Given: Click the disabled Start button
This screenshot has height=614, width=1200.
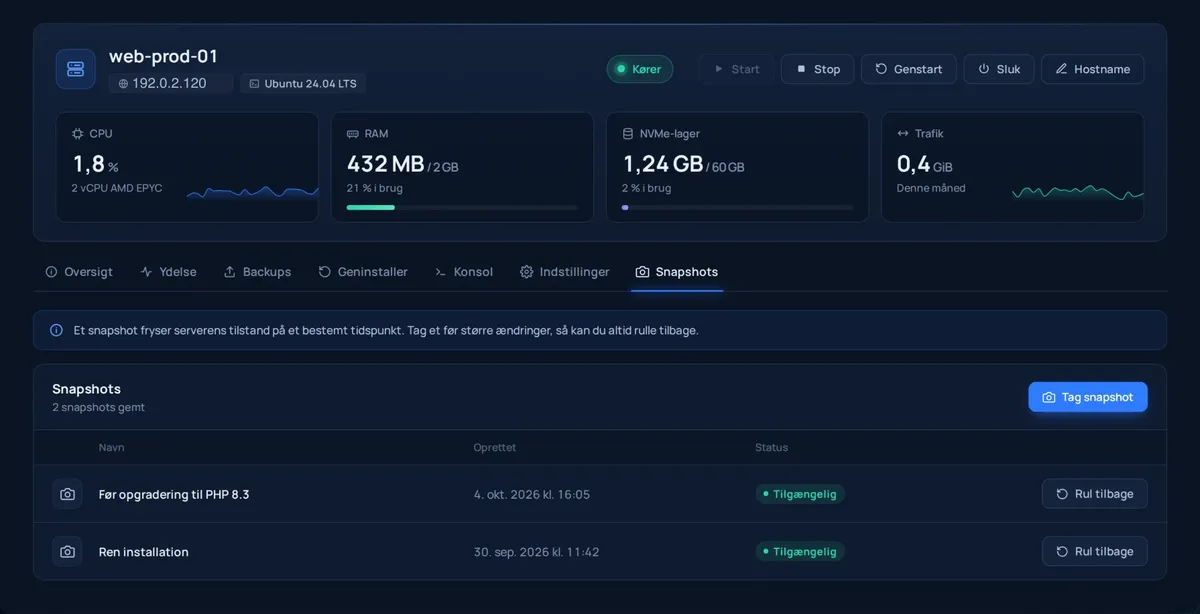Looking at the screenshot, I should [x=736, y=69].
